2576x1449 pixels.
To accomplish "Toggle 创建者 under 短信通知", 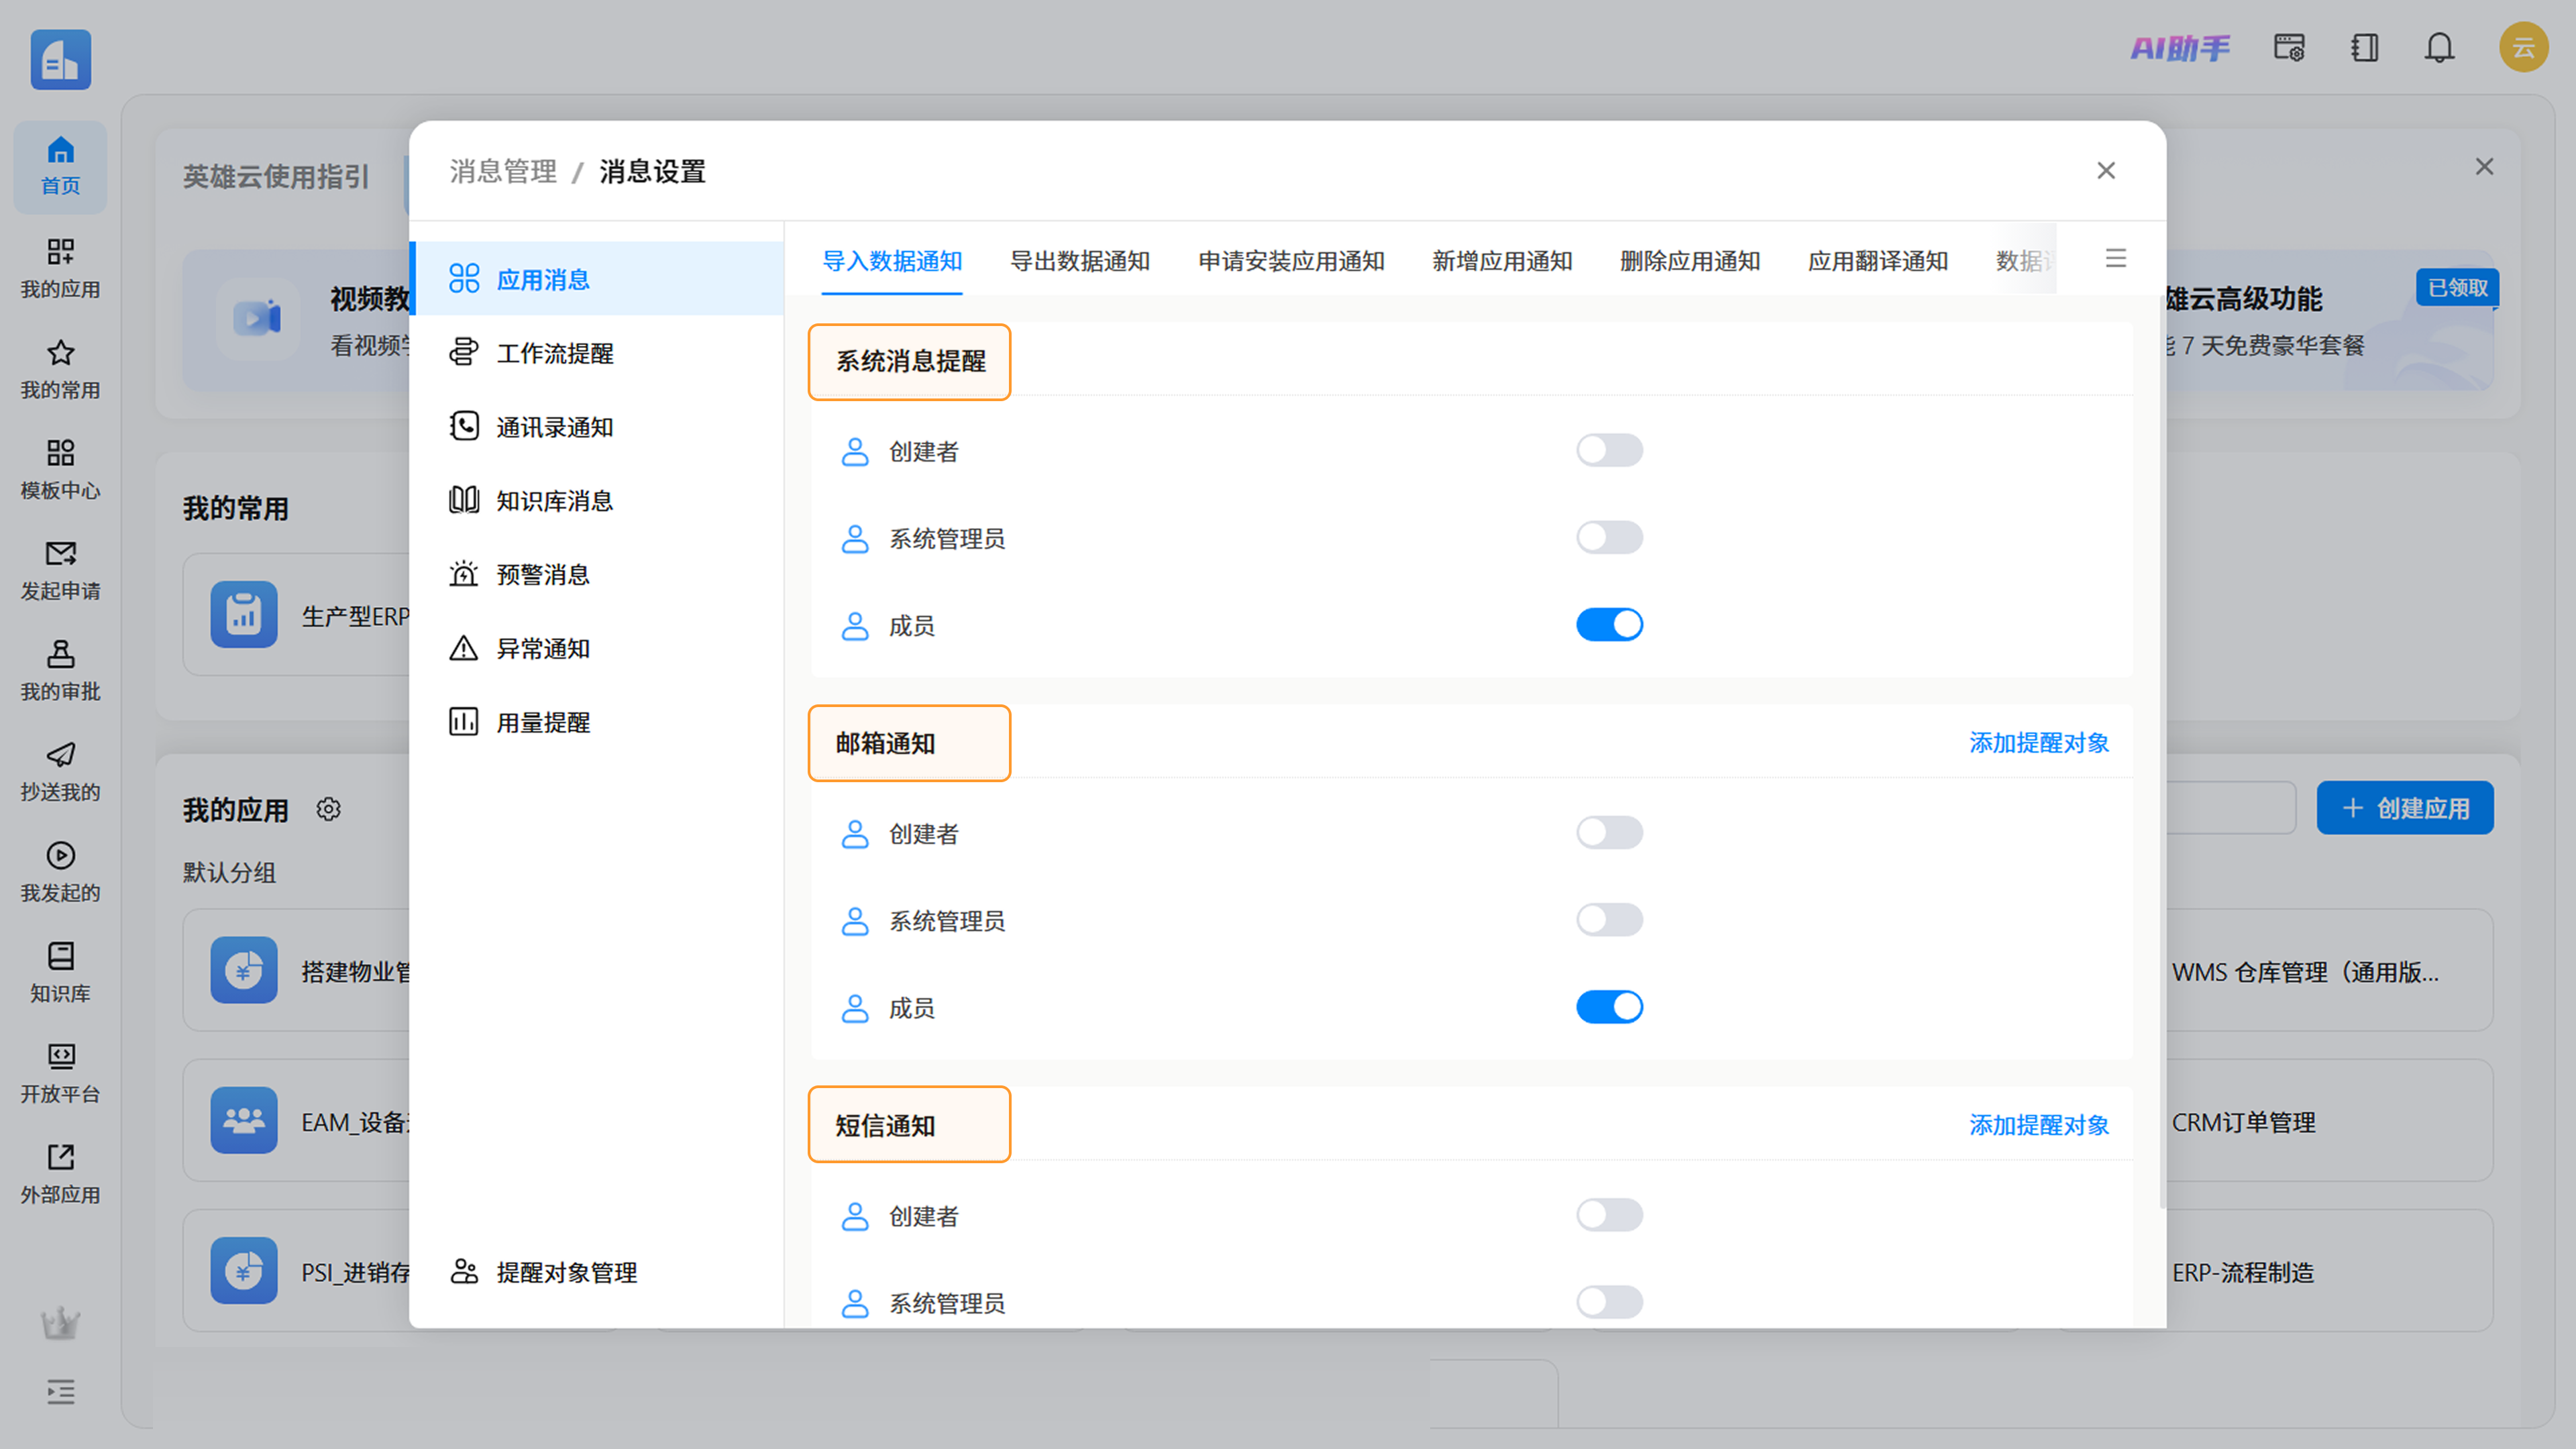I will point(1609,1214).
